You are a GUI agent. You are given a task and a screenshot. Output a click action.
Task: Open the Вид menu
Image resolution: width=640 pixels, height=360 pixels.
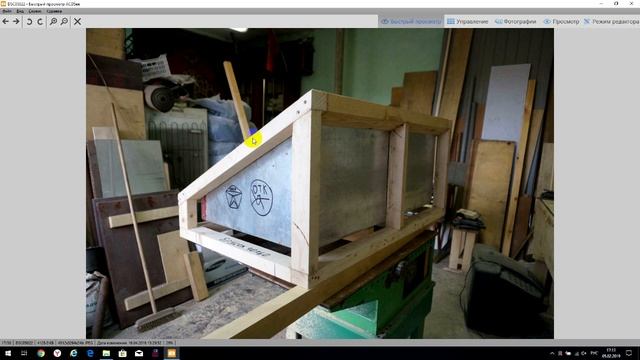(20, 11)
